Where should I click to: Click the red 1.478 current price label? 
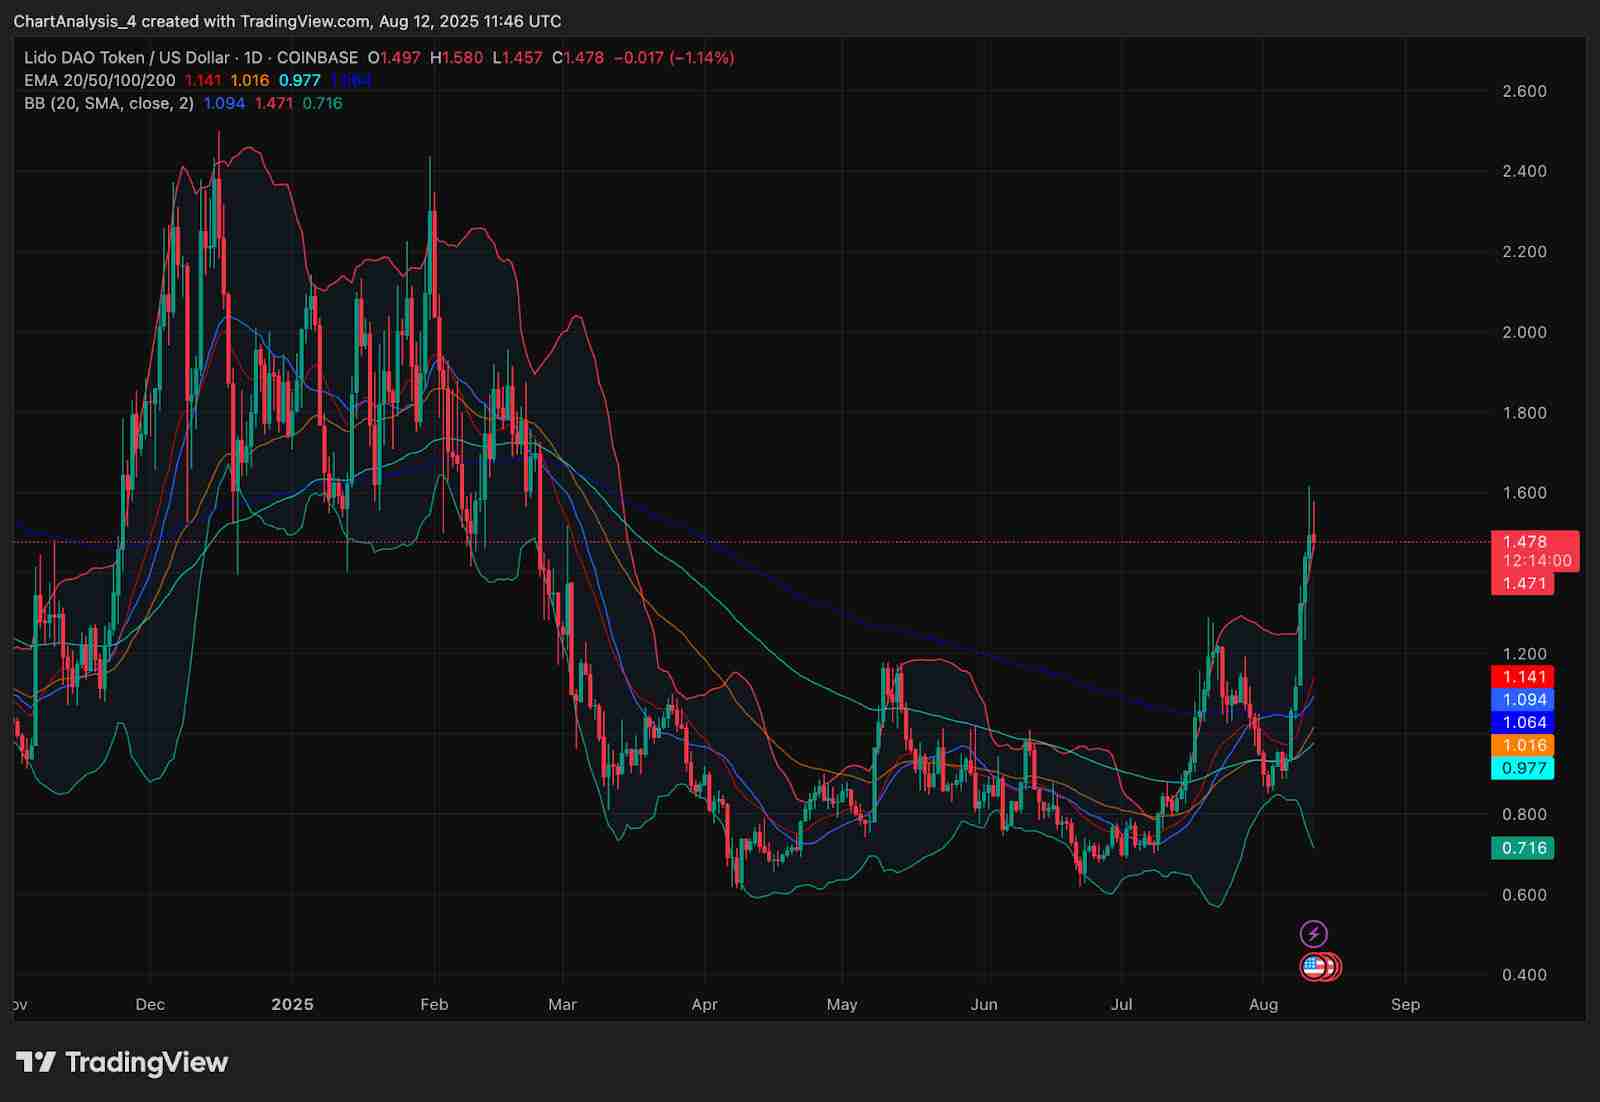[x=1524, y=542]
